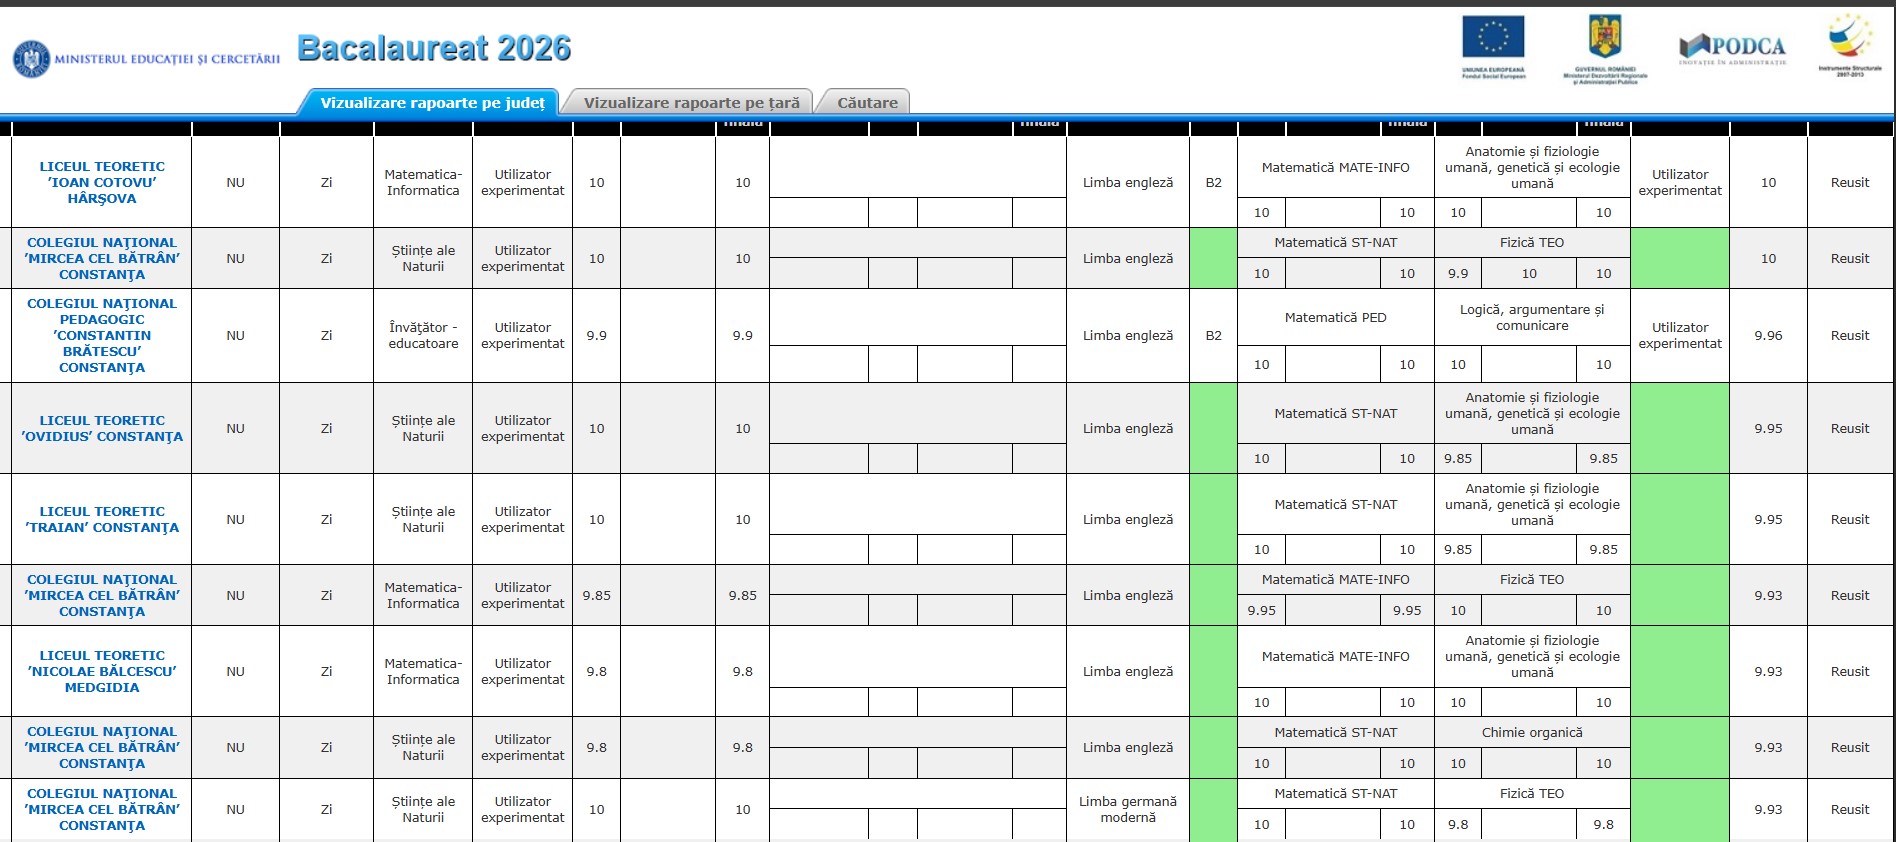This screenshot has height=842, width=1896.
Task: Click the 9.96 final average cell
Action: tap(1768, 336)
